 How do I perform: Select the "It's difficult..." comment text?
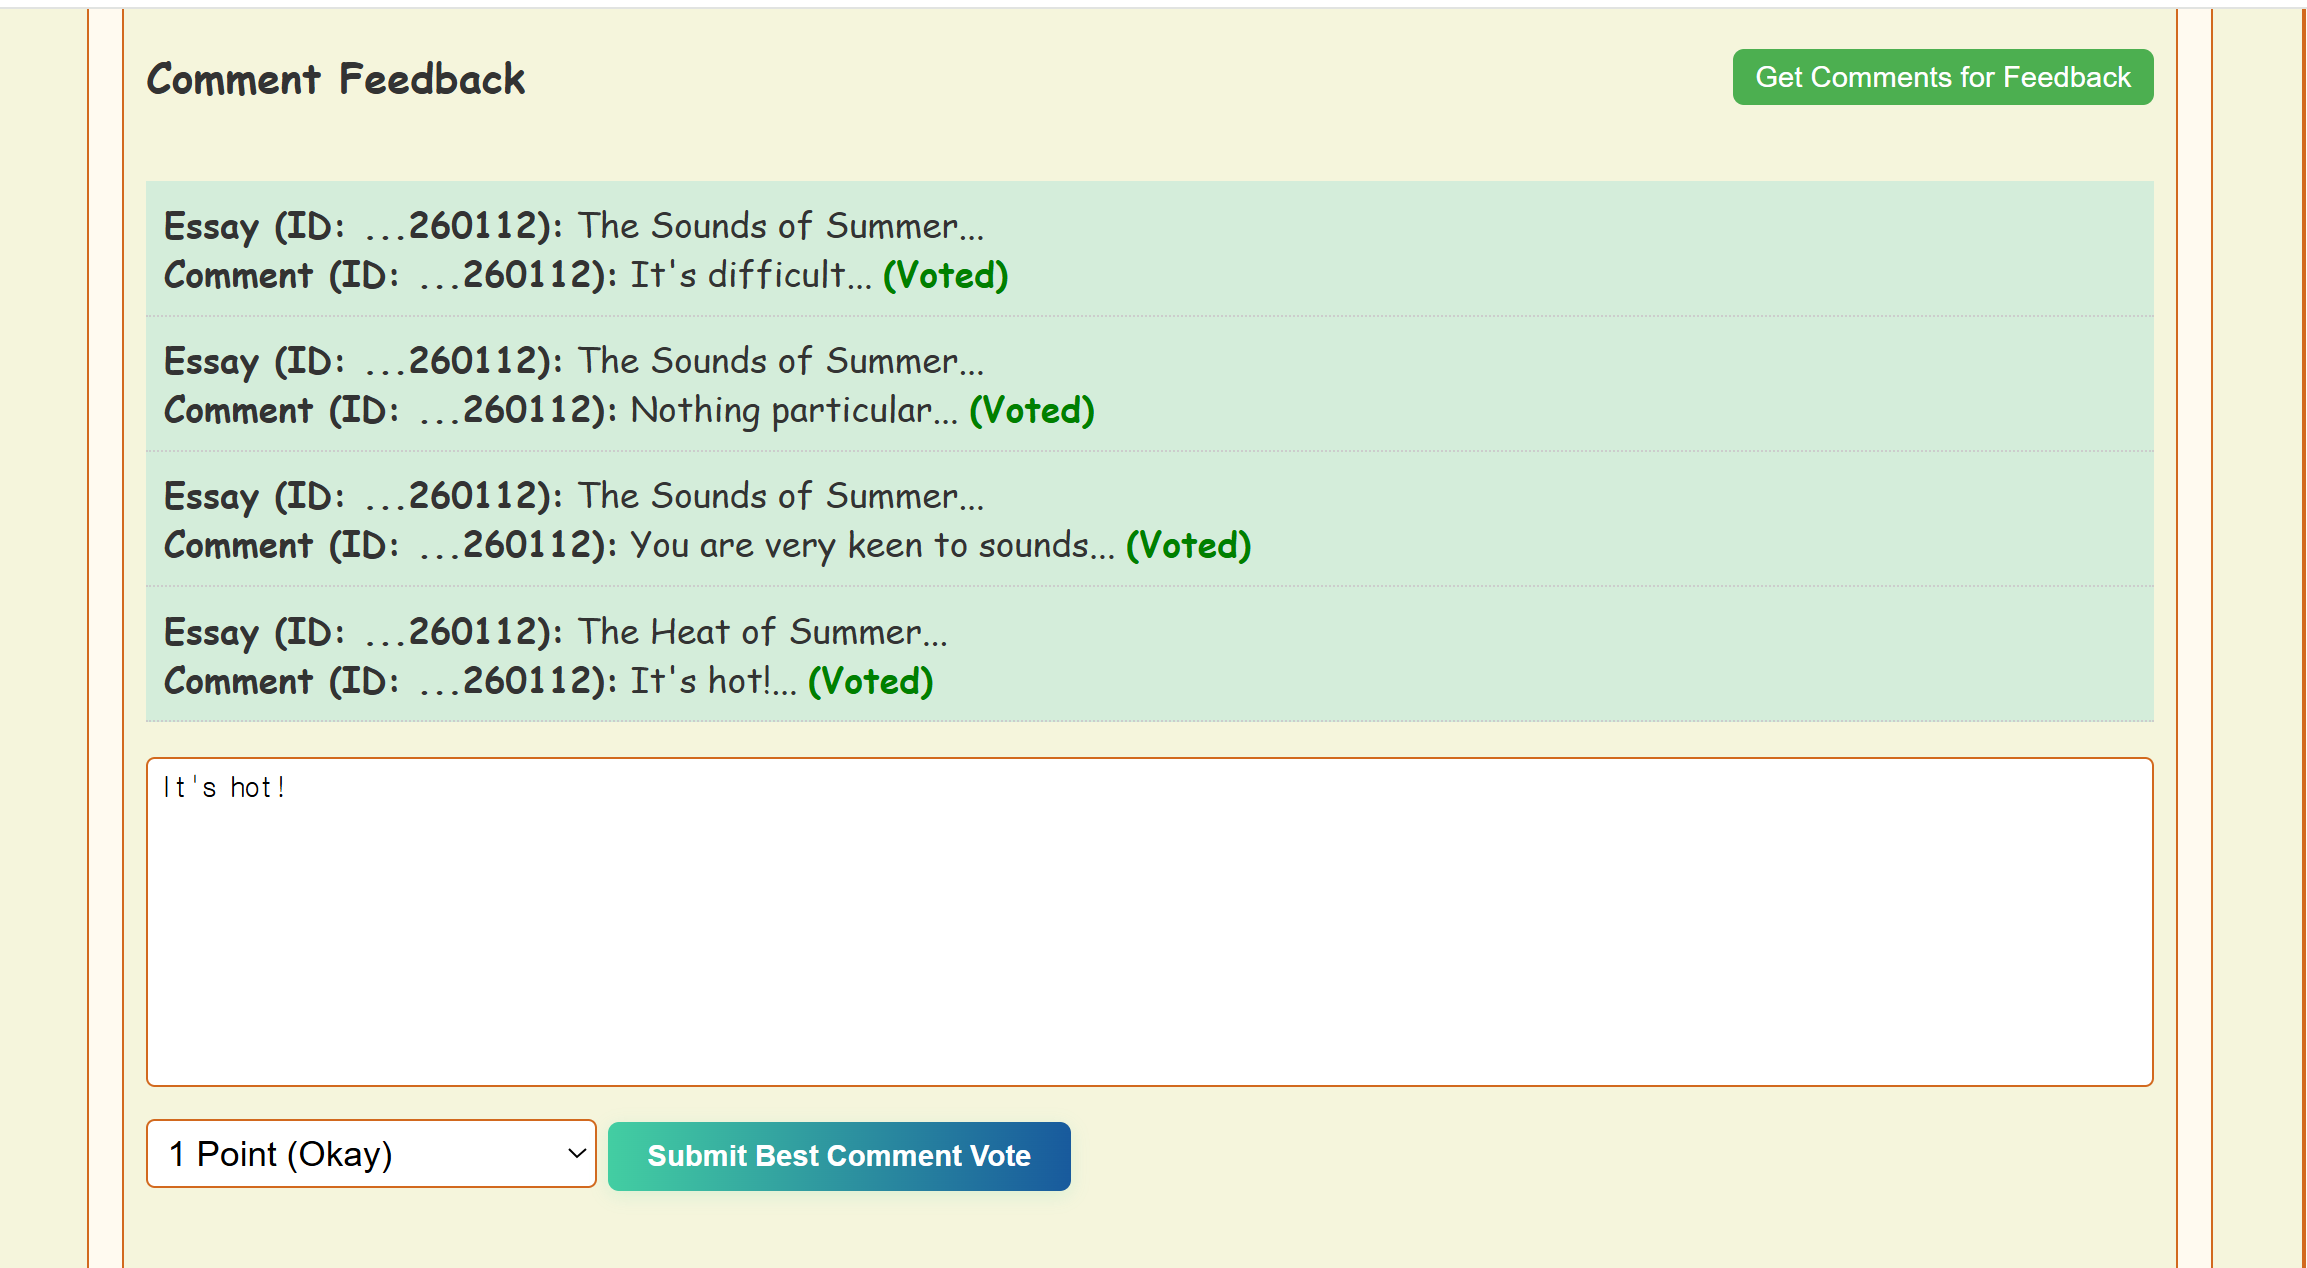click(751, 275)
